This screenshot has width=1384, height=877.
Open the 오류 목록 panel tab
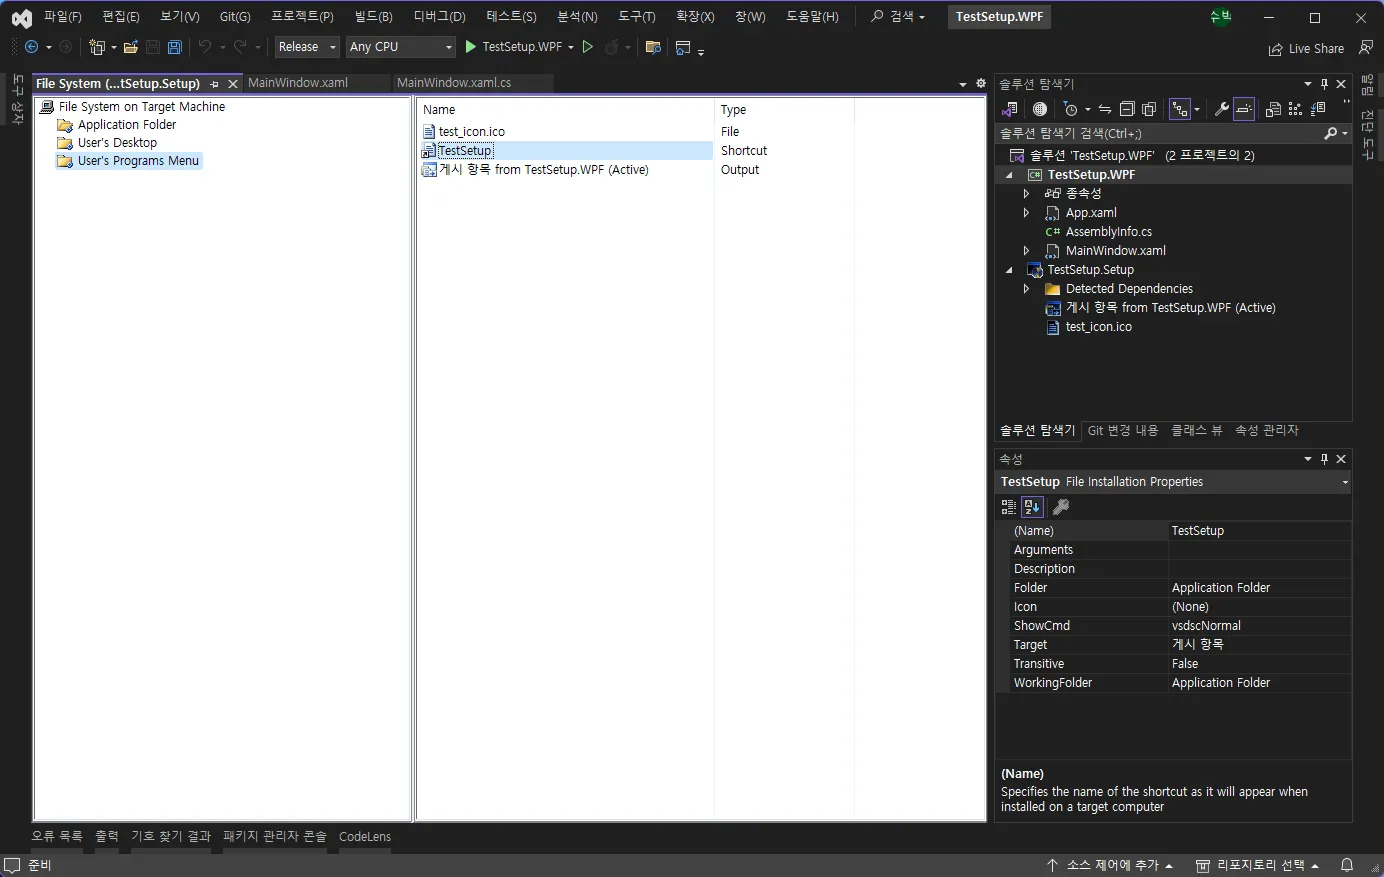pos(57,837)
